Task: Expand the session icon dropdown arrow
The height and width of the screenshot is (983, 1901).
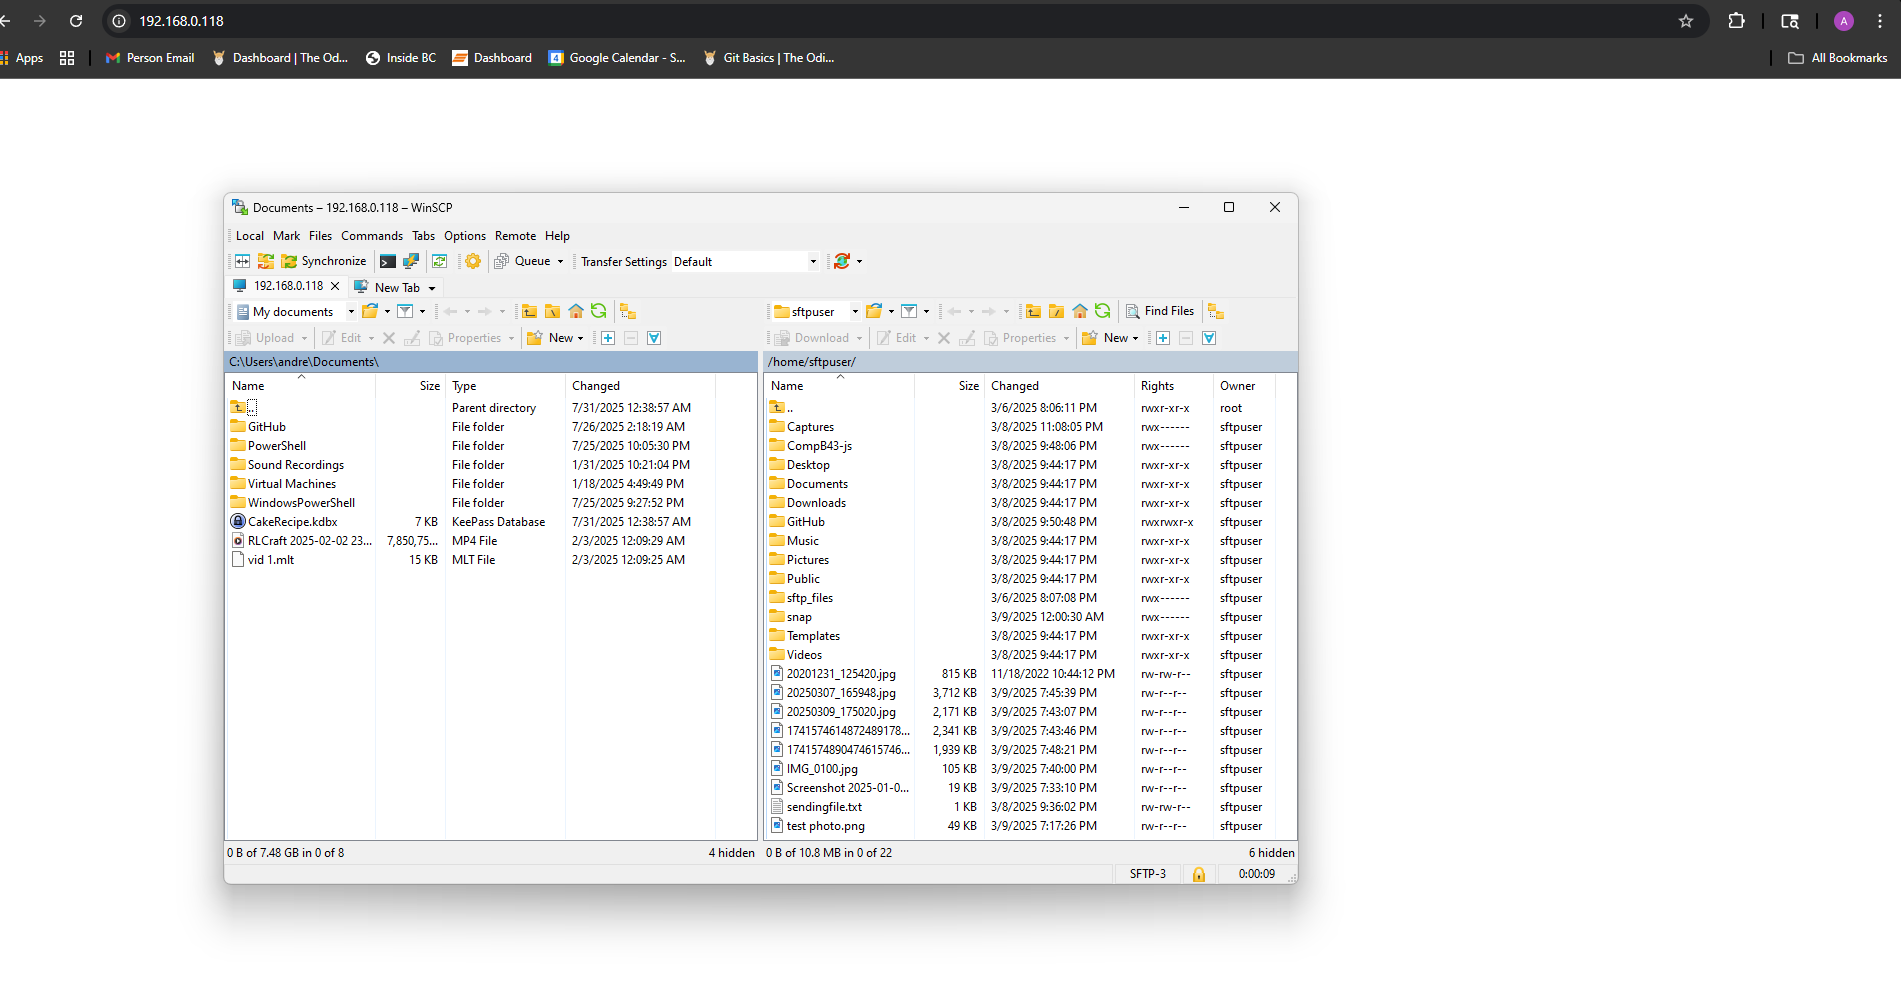Action: [x=859, y=262]
